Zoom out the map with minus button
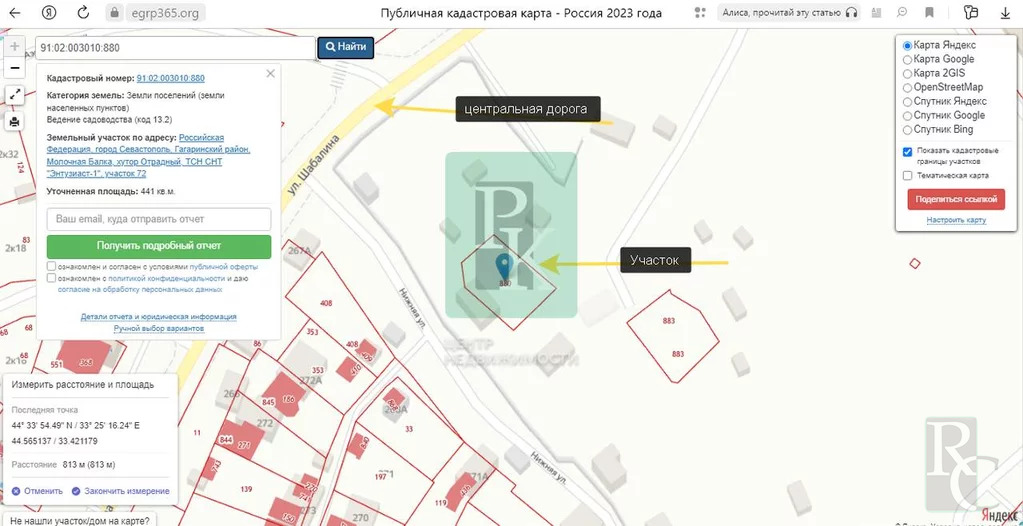The width and height of the screenshot is (1023, 526). [x=15, y=68]
